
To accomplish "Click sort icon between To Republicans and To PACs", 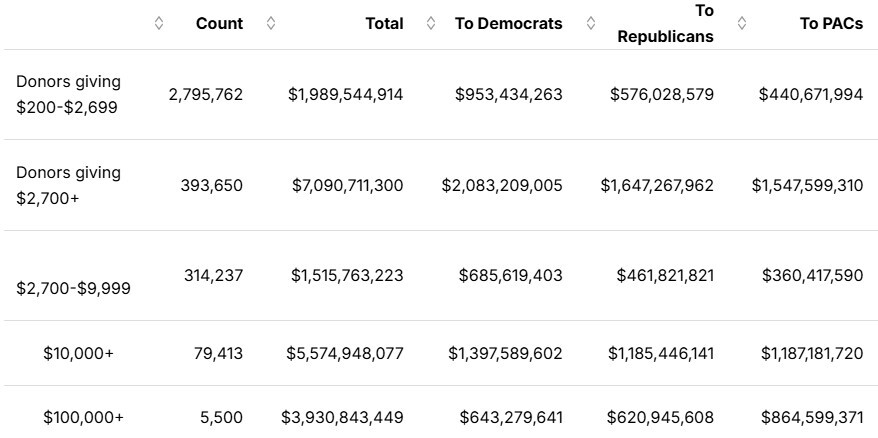I will tap(741, 23).
